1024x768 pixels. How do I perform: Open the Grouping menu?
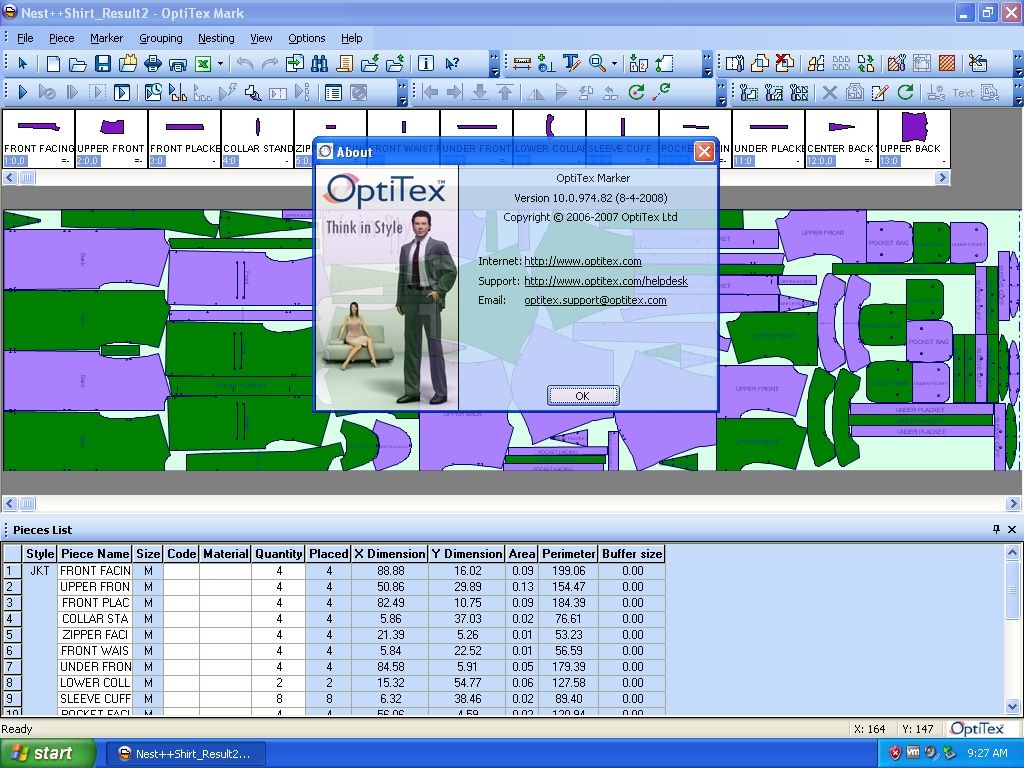pyautogui.click(x=161, y=38)
